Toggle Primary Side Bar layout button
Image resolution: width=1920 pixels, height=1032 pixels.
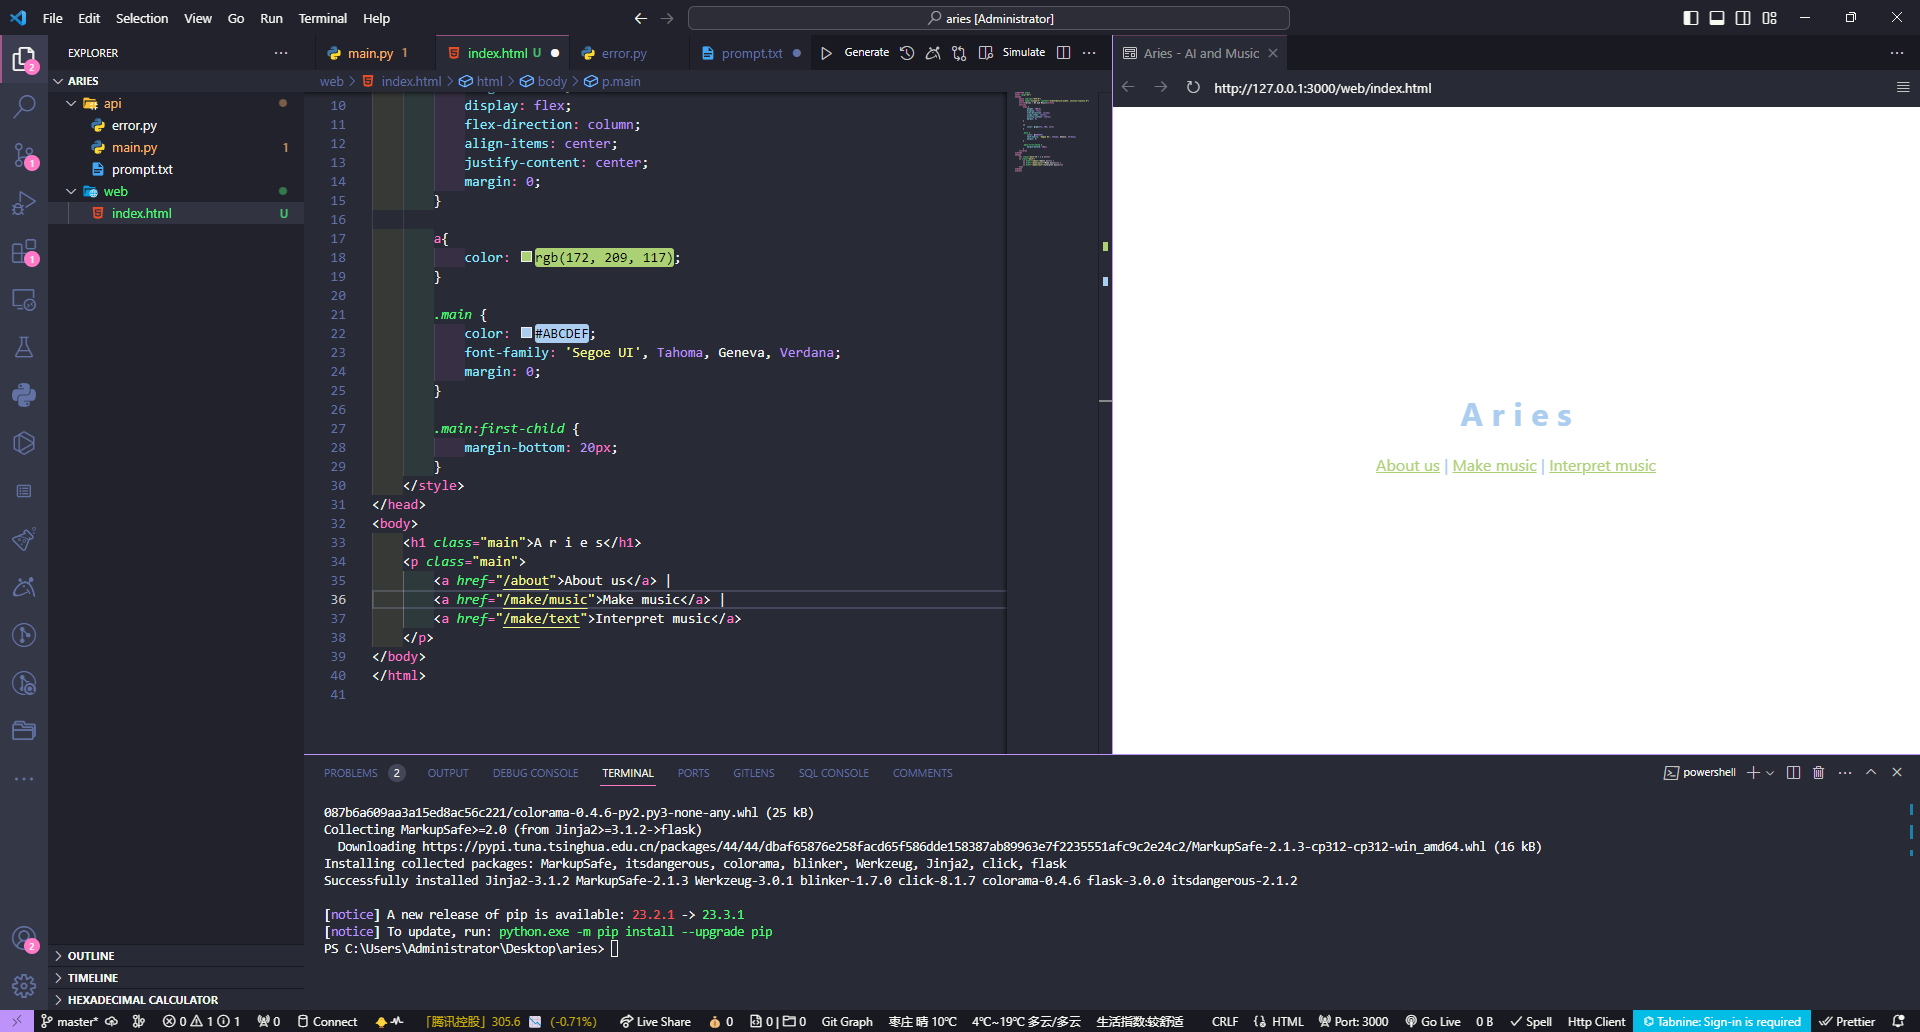pyautogui.click(x=1691, y=18)
